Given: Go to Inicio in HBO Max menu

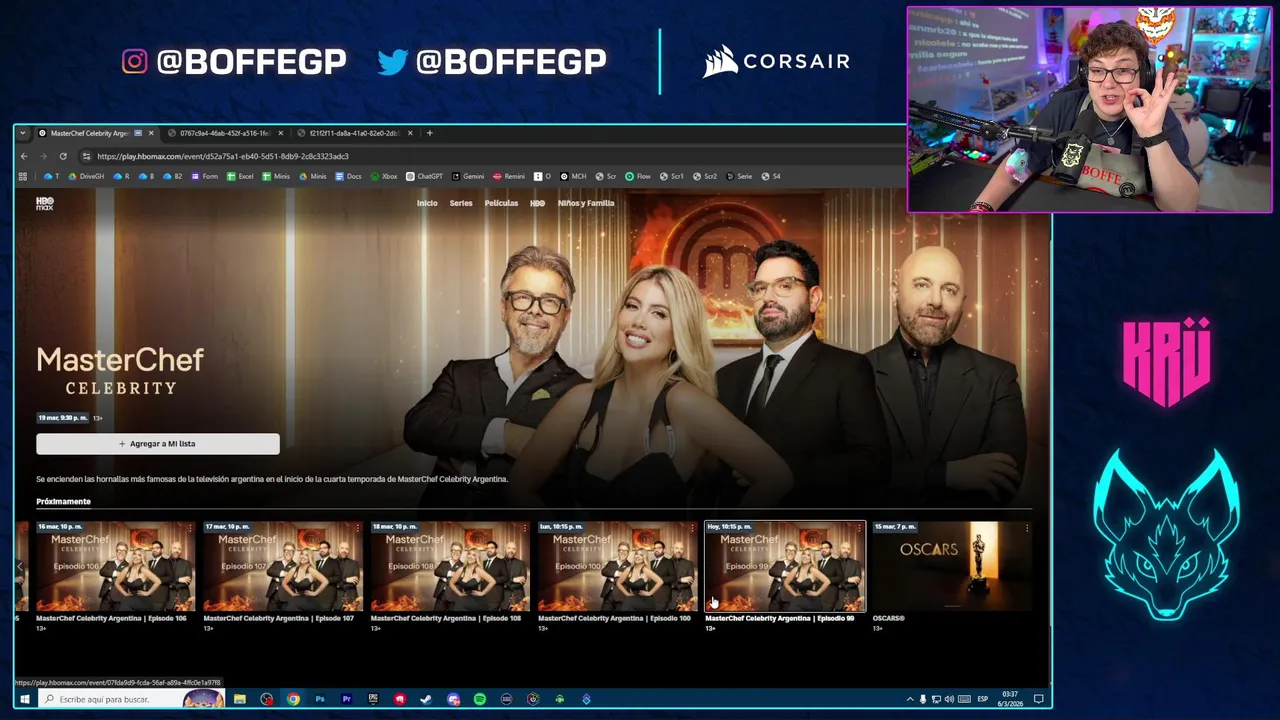Looking at the screenshot, I should (x=427, y=203).
